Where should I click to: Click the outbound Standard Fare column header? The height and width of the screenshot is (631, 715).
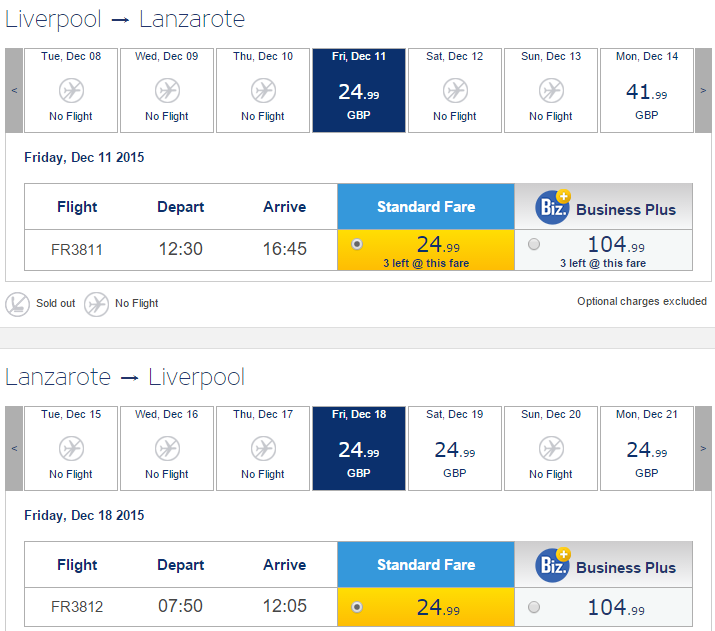pos(426,207)
